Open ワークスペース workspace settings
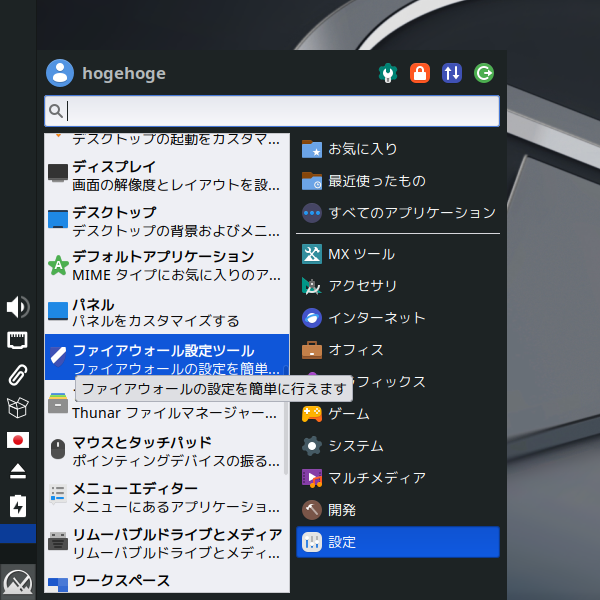This screenshot has width=600, height=600. pos(167,581)
